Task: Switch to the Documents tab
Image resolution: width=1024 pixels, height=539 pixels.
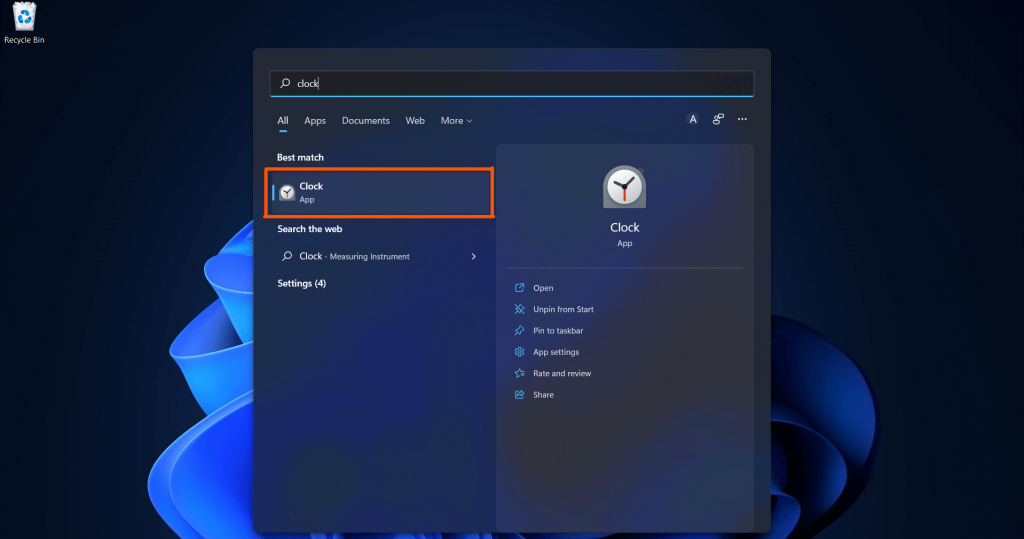Action: coord(366,121)
